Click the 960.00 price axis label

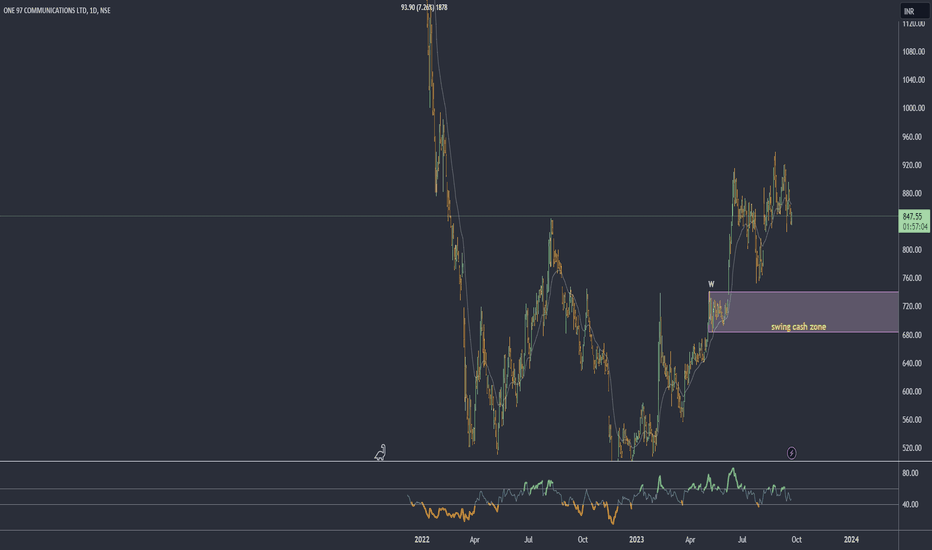(x=912, y=137)
